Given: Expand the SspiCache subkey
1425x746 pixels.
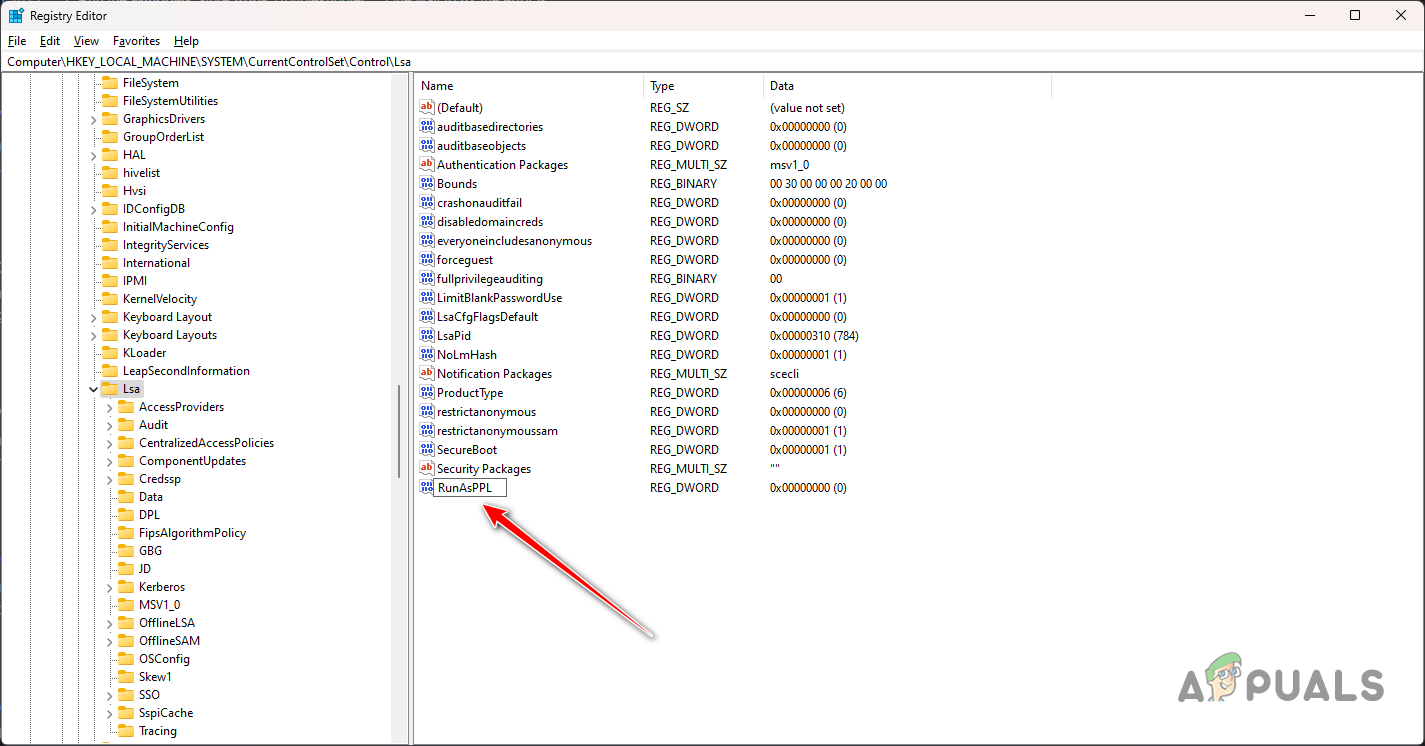Looking at the screenshot, I should click(109, 713).
